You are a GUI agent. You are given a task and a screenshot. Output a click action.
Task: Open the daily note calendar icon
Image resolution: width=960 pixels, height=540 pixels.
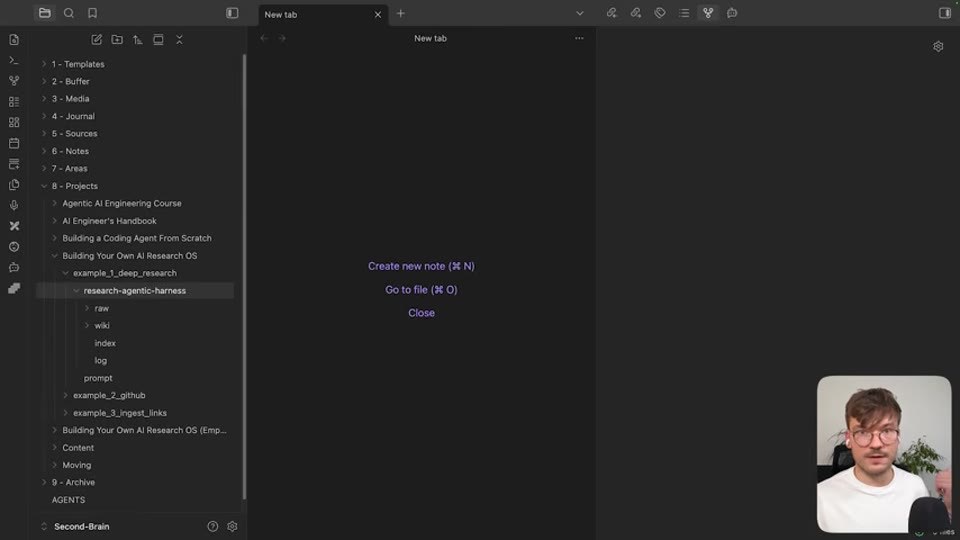pyautogui.click(x=14, y=143)
